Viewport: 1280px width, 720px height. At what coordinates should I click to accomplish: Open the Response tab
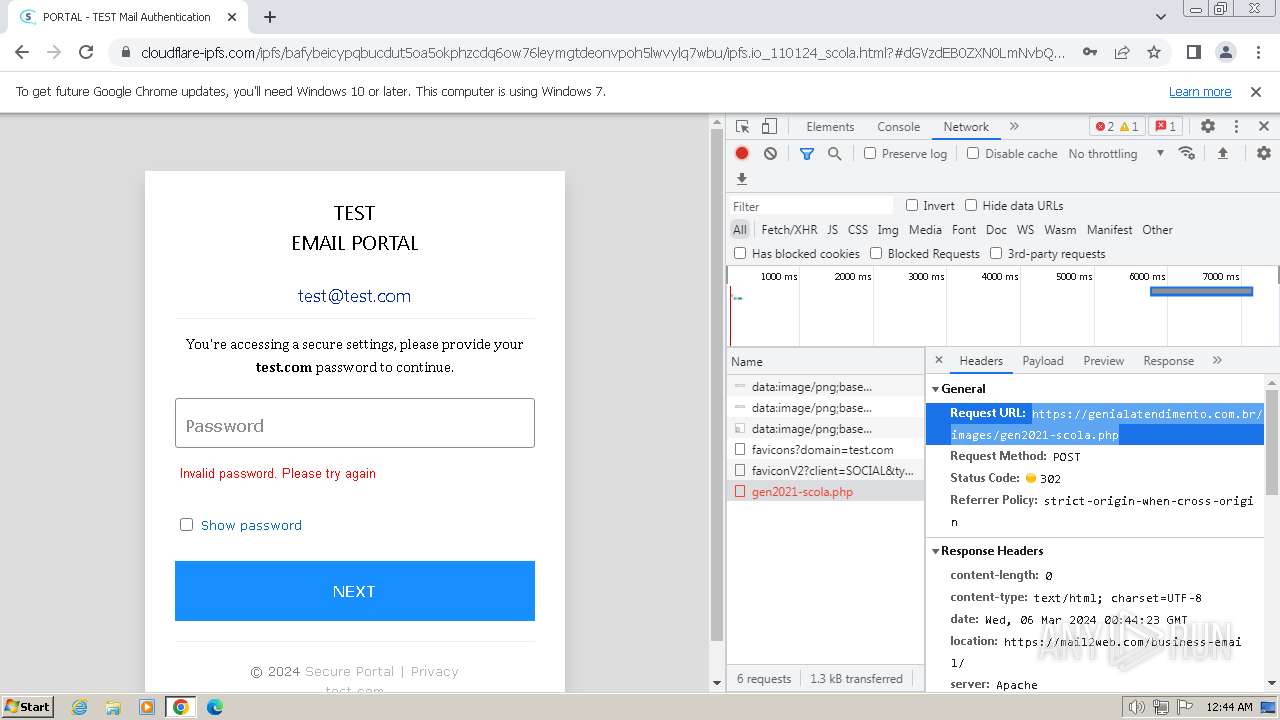(1168, 360)
